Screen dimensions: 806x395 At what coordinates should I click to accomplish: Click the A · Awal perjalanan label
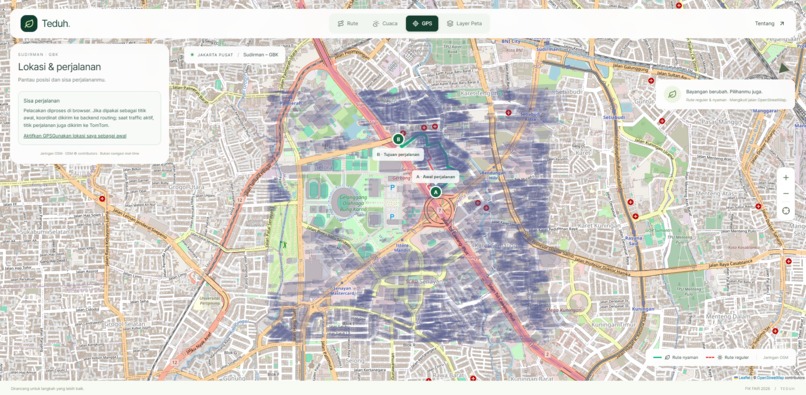tap(435, 176)
